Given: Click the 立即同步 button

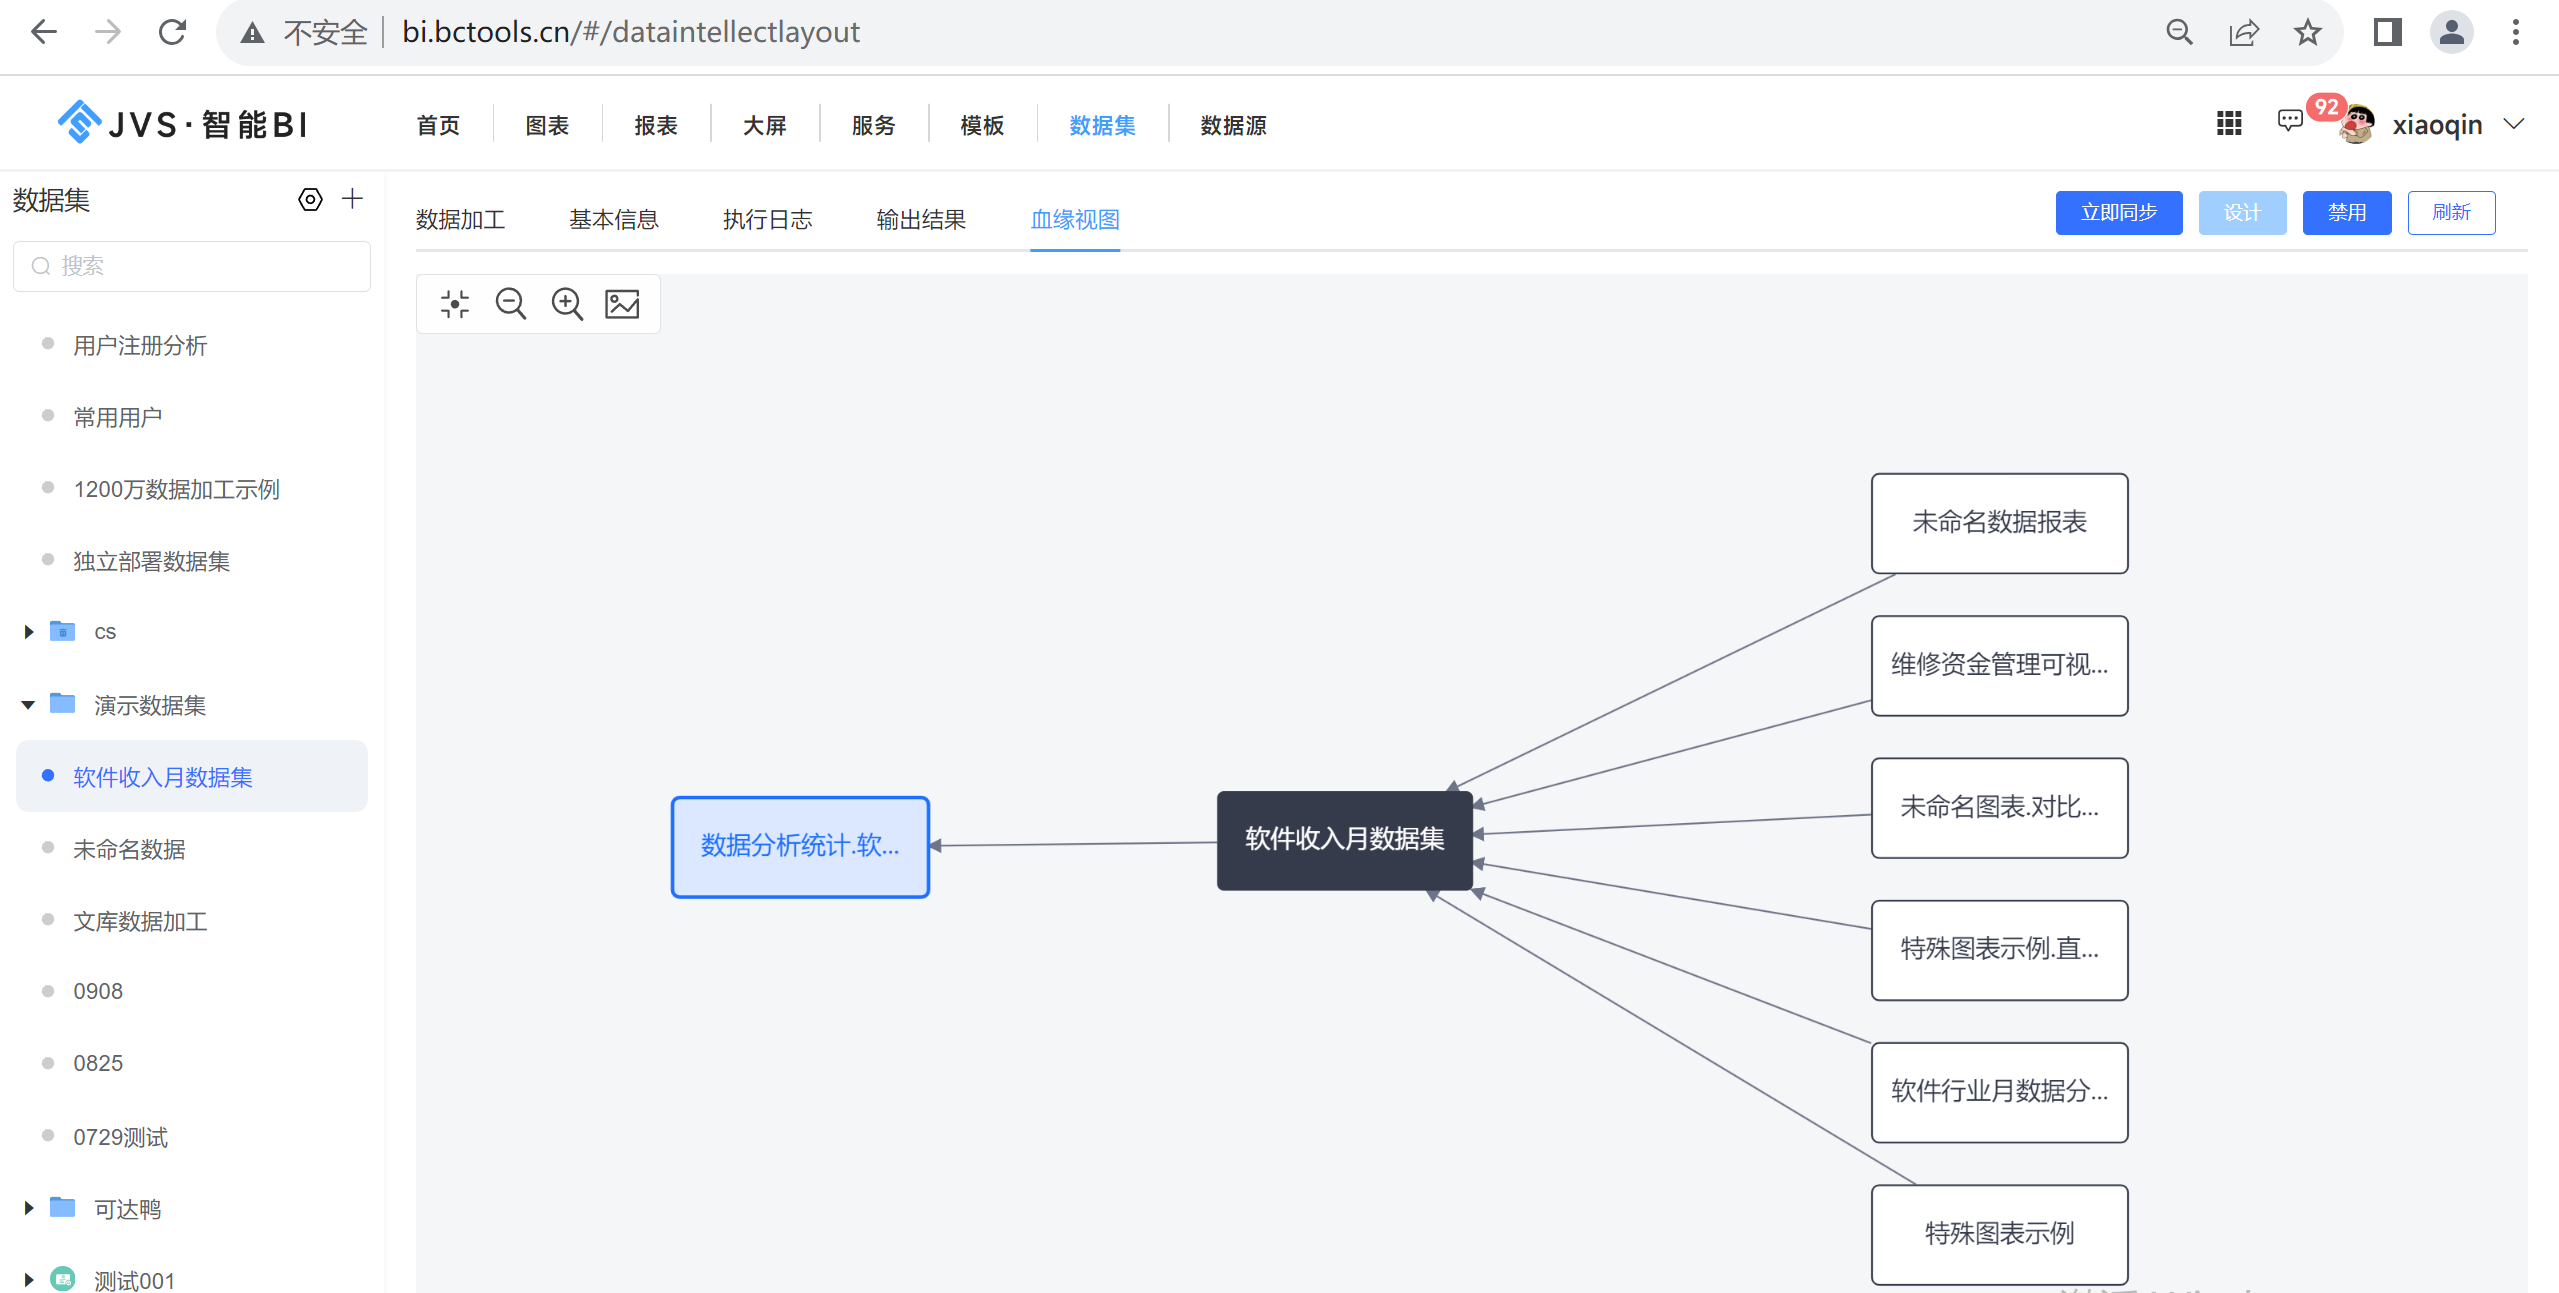Looking at the screenshot, I should (x=2118, y=212).
